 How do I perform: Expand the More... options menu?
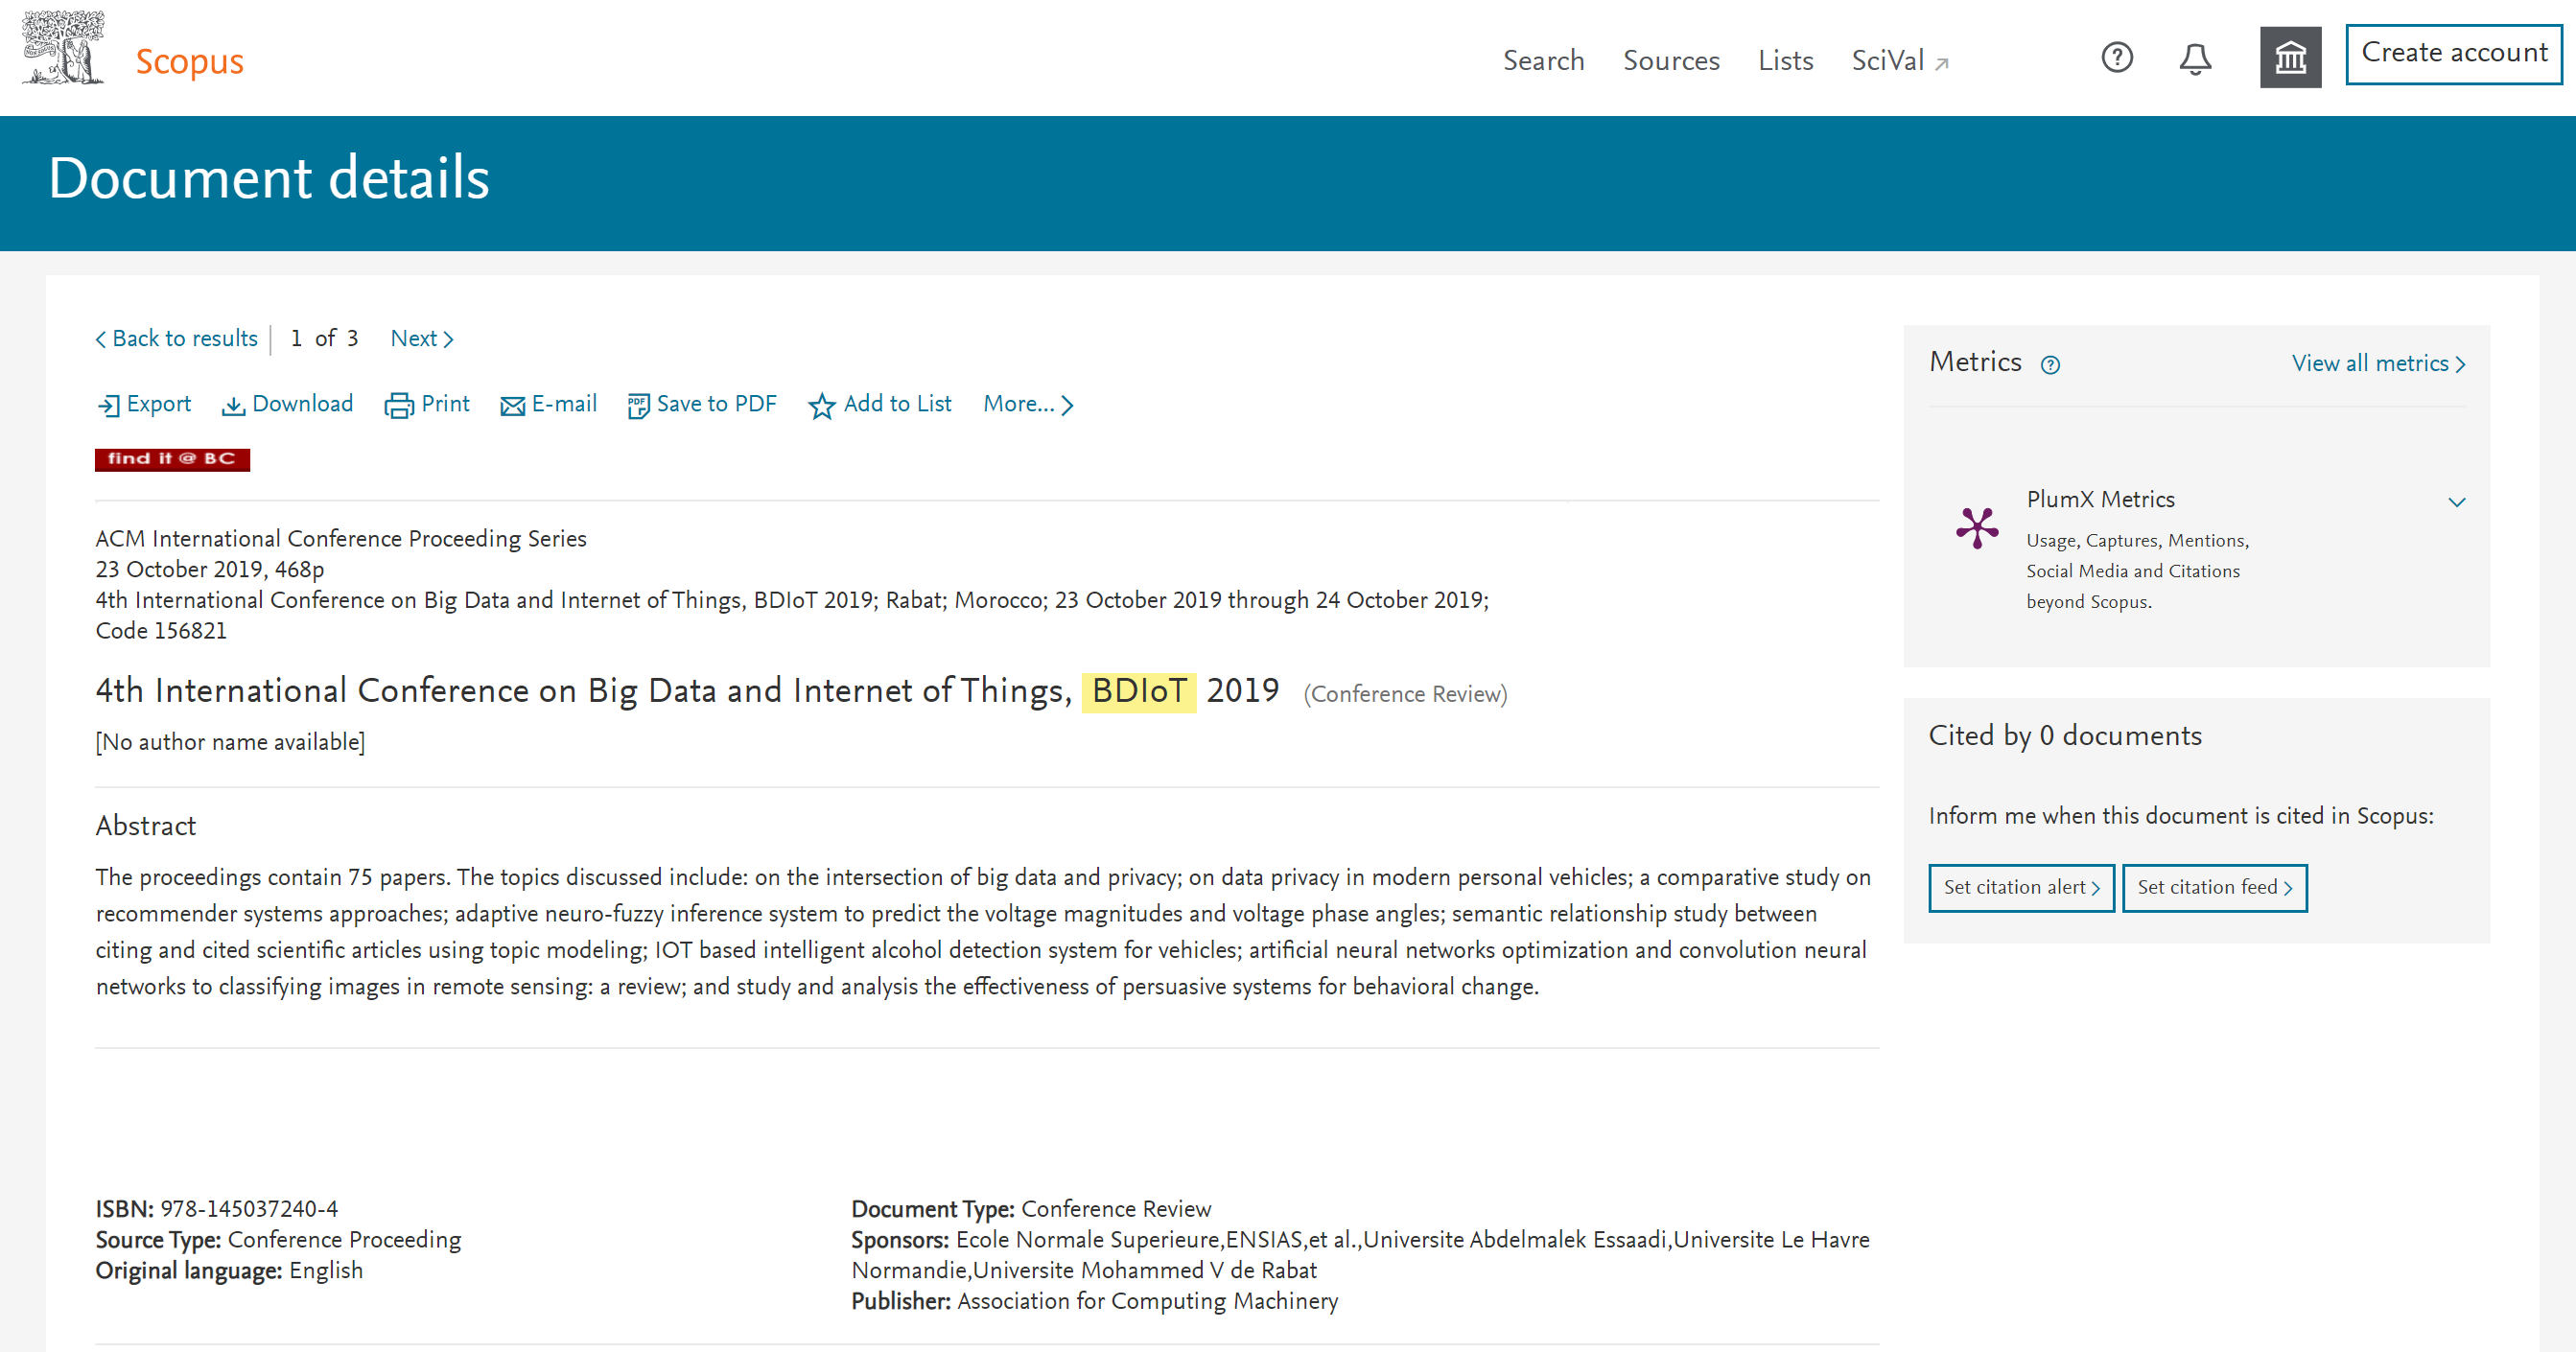tap(1028, 404)
